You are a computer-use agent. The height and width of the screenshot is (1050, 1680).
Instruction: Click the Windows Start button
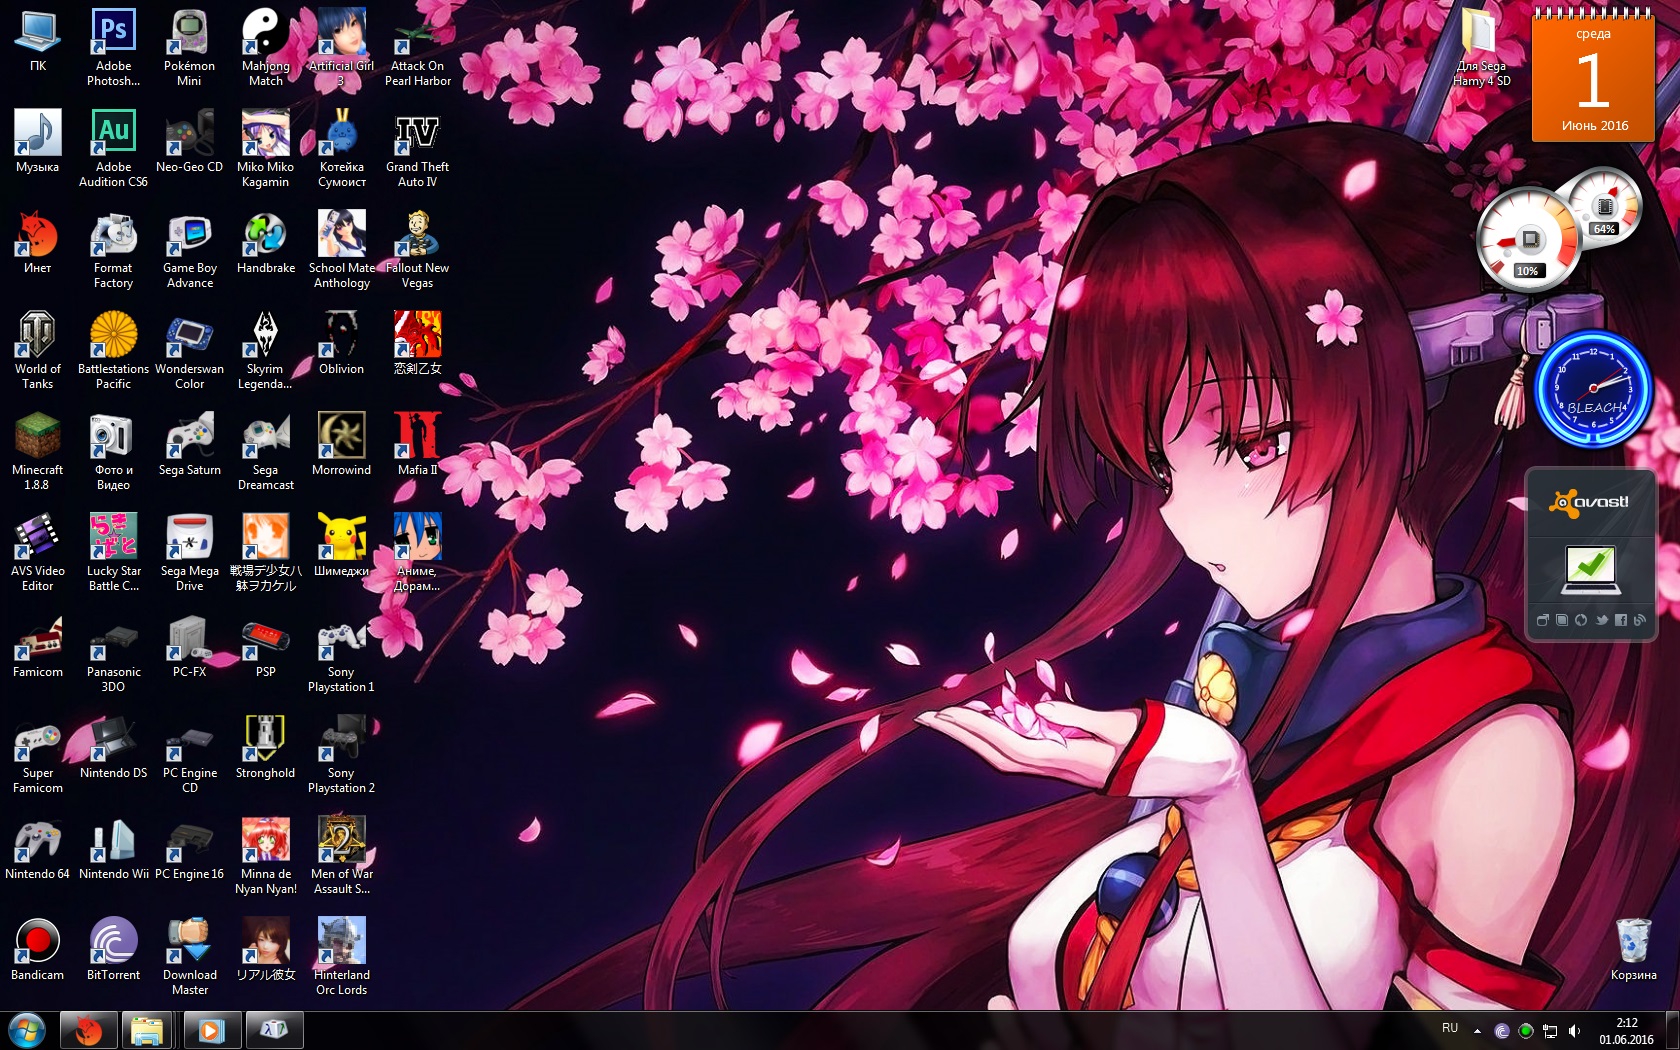point(26,1030)
